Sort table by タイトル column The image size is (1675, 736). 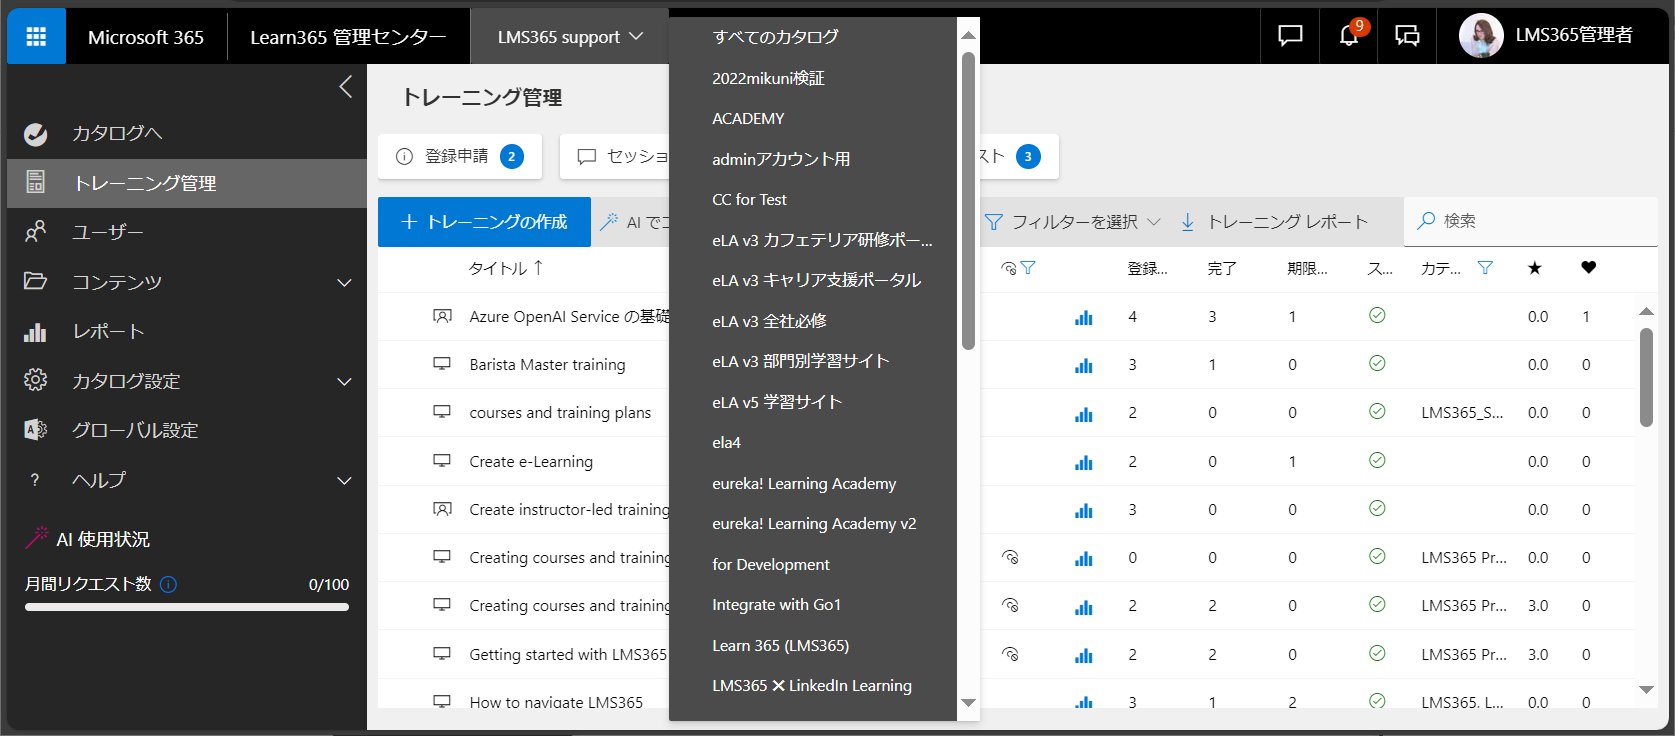coord(506,268)
